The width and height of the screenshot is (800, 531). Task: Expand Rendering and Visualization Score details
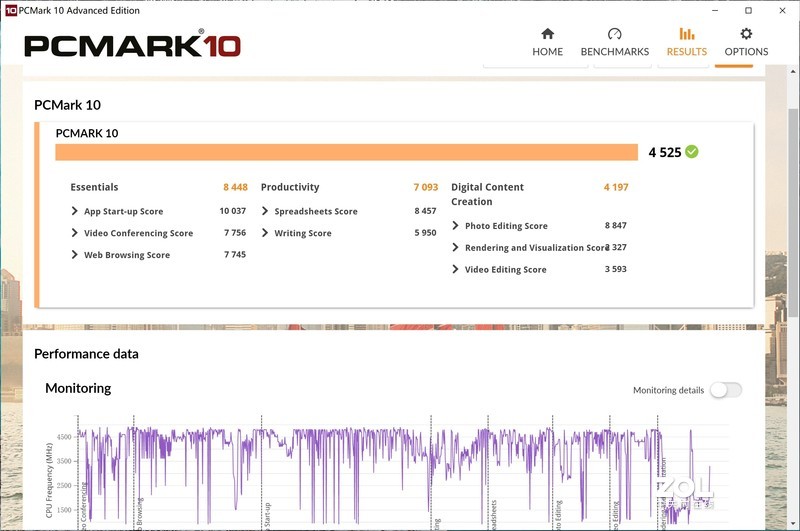(x=455, y=247)
